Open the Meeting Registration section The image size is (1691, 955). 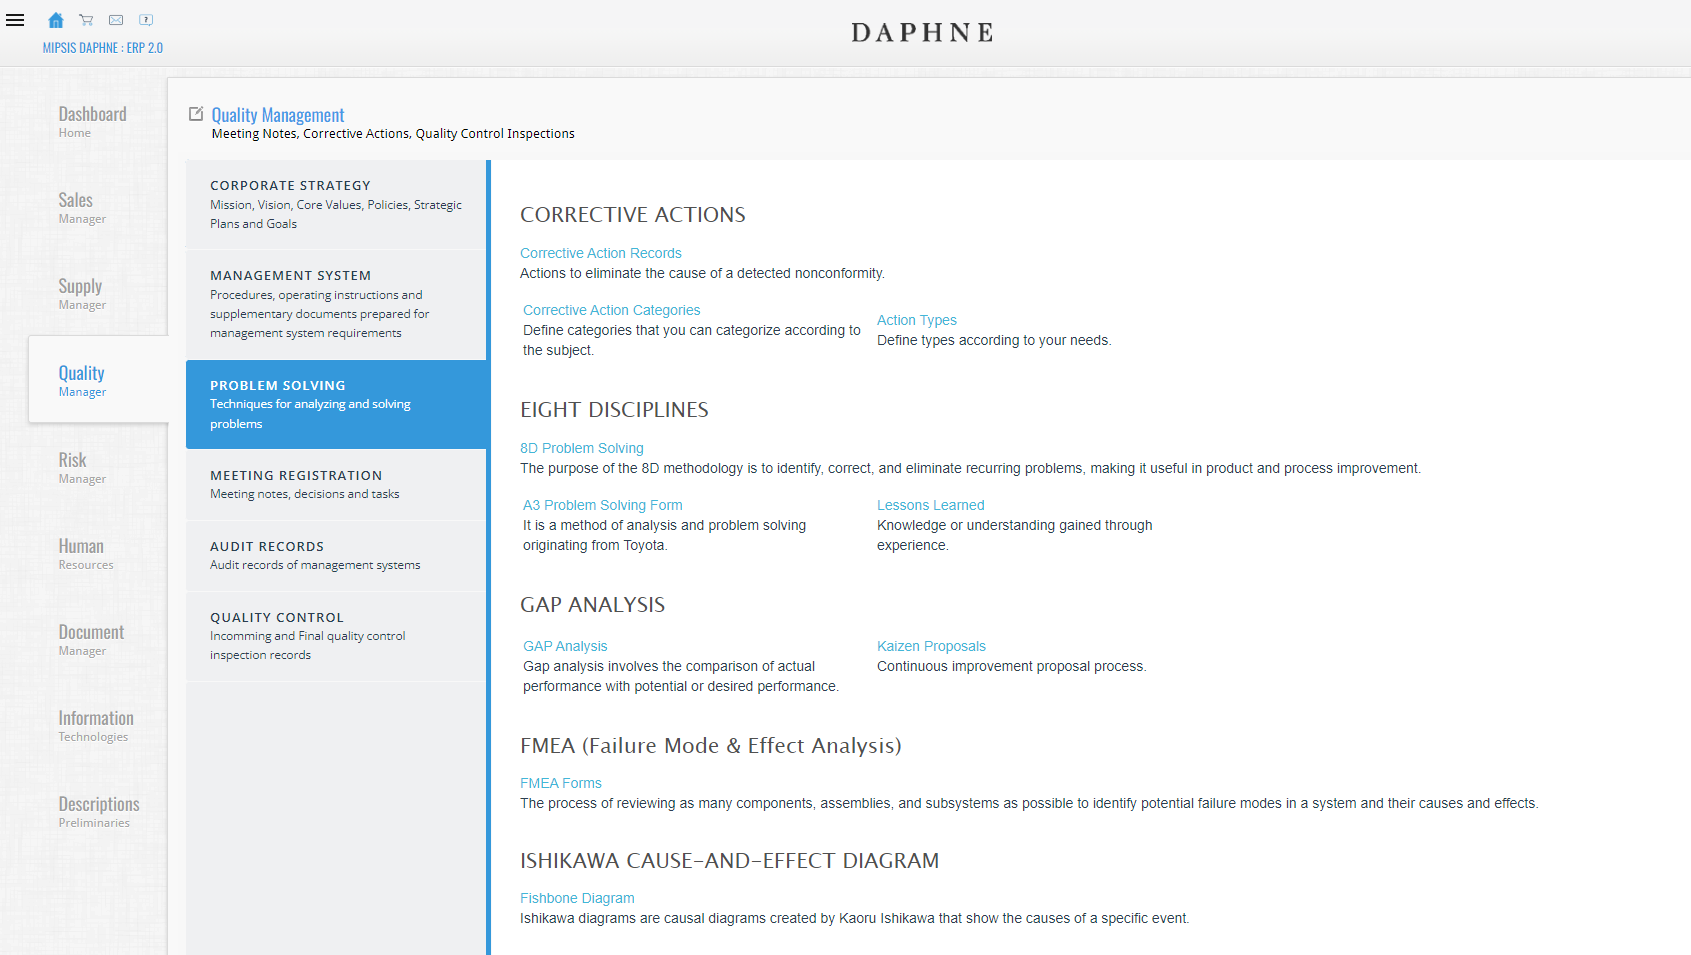coord(336,484)
